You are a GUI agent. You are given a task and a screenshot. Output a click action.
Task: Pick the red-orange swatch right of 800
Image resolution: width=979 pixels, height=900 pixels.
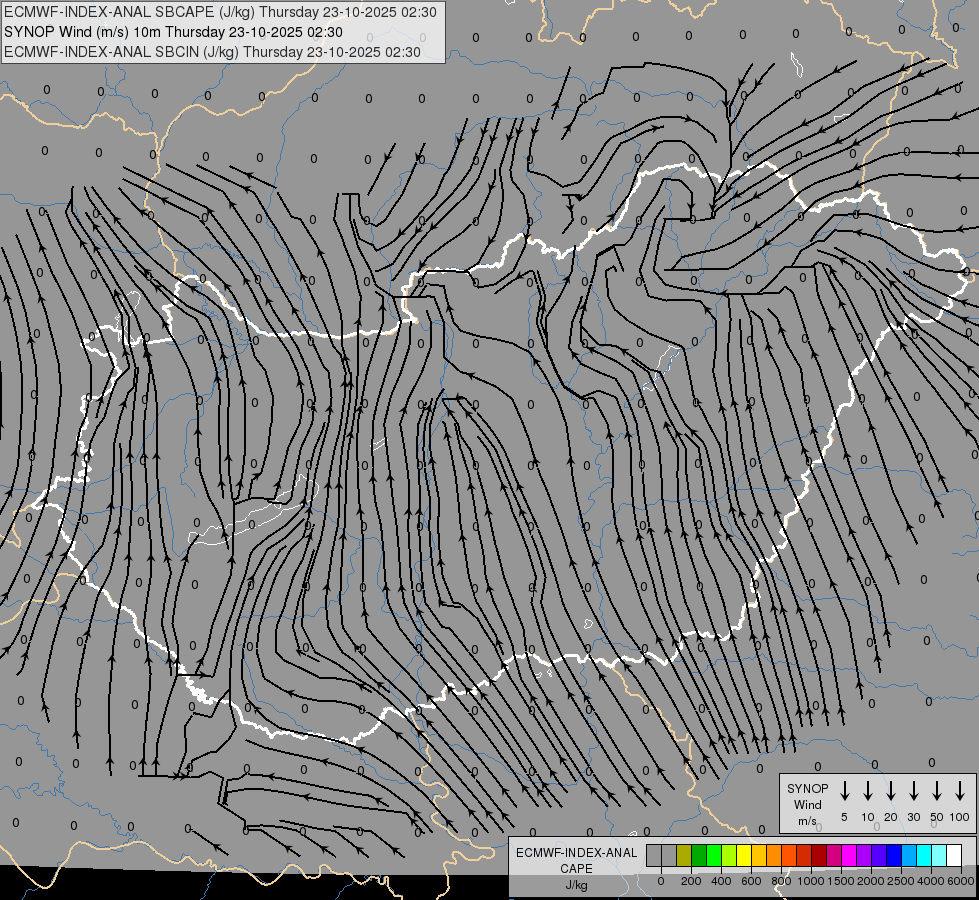coord(789,855)
